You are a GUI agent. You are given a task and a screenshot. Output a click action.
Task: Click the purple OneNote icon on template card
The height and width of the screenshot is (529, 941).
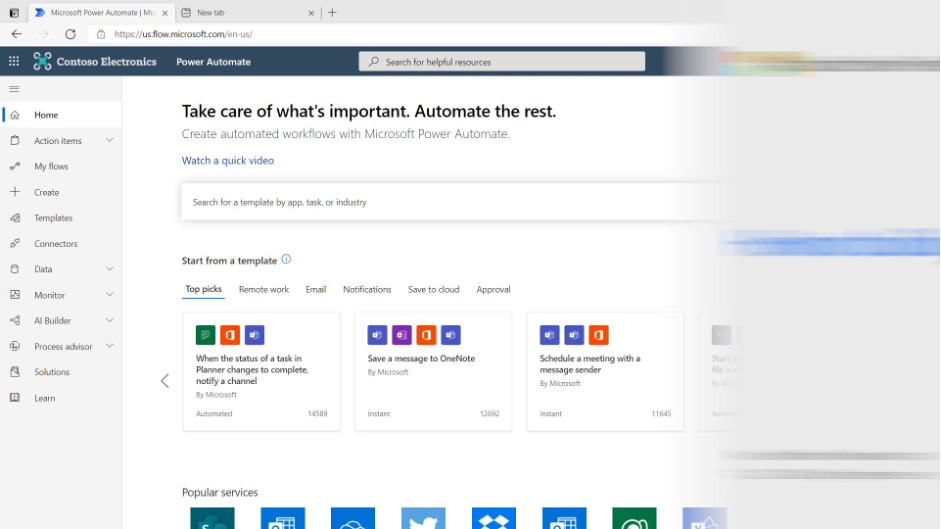click(x=401, y=335)
